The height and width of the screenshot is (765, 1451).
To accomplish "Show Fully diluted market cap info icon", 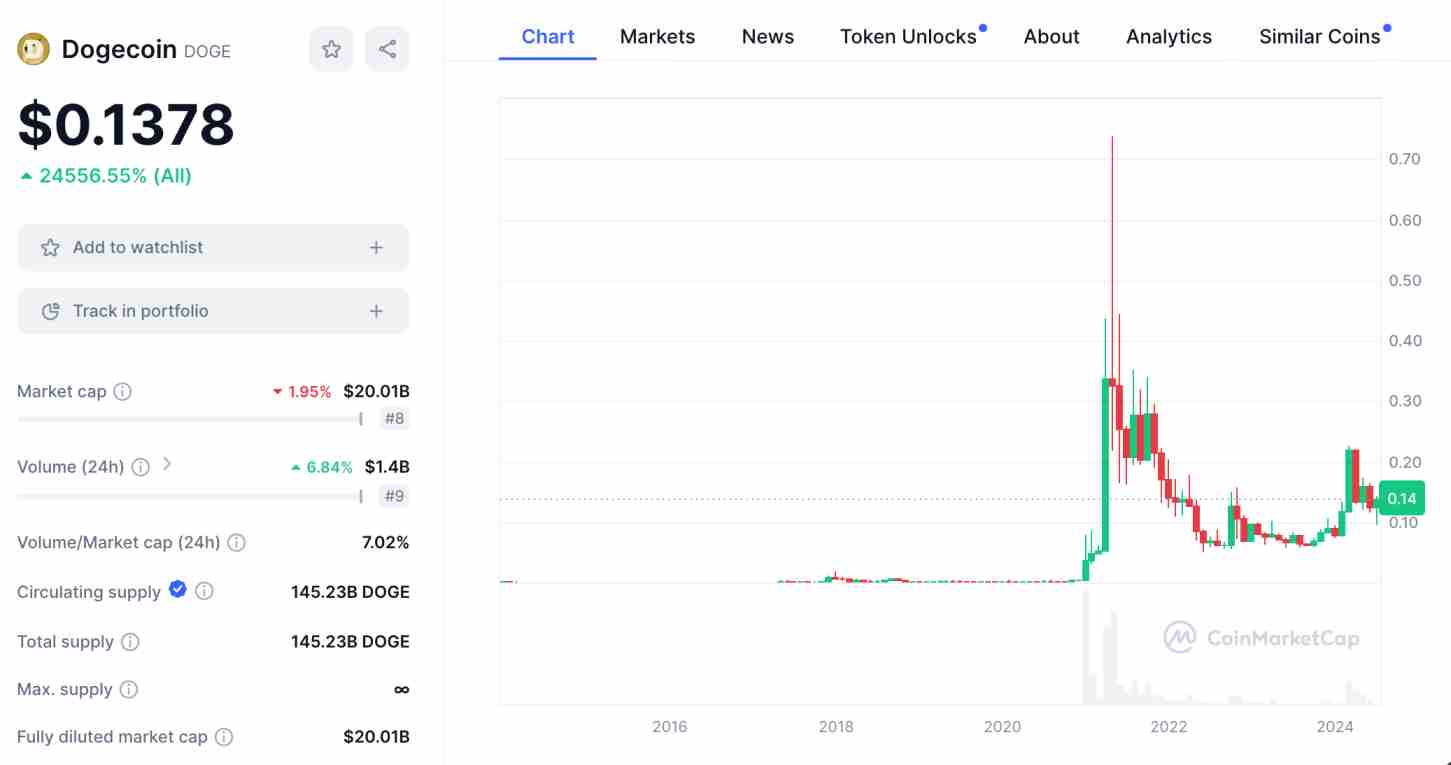I will [224, 737].
